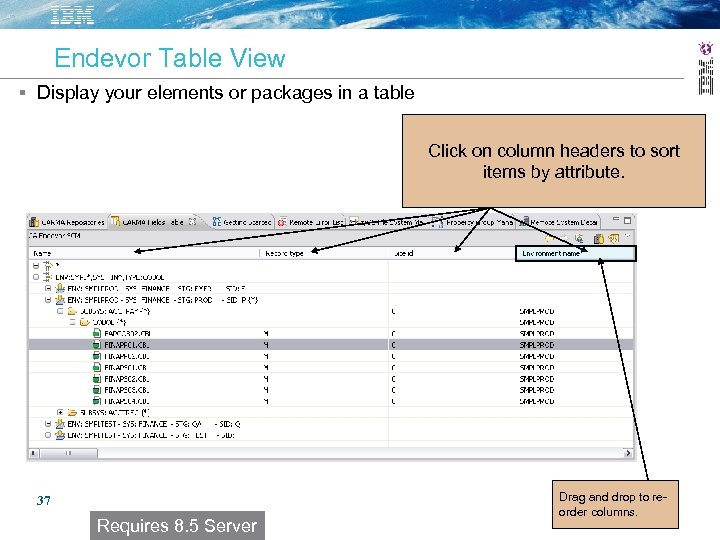Select the FINAPS01.CBL element
Image resolution: width=720 pixels, height=540 pixels.
(125, 367)
